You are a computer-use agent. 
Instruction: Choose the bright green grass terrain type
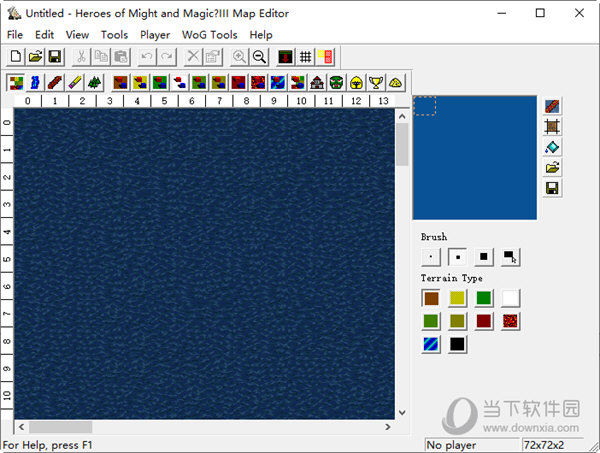484,298
